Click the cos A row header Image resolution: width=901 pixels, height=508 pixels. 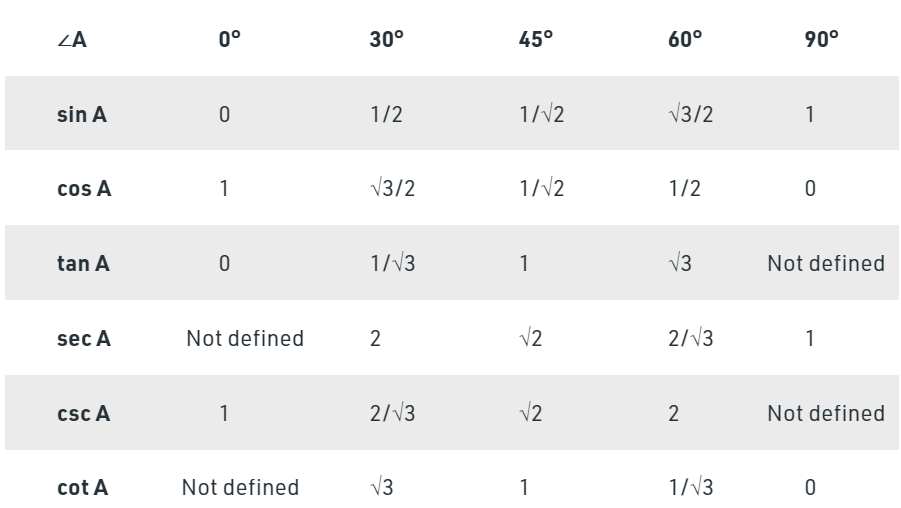(x=83, y=189)
